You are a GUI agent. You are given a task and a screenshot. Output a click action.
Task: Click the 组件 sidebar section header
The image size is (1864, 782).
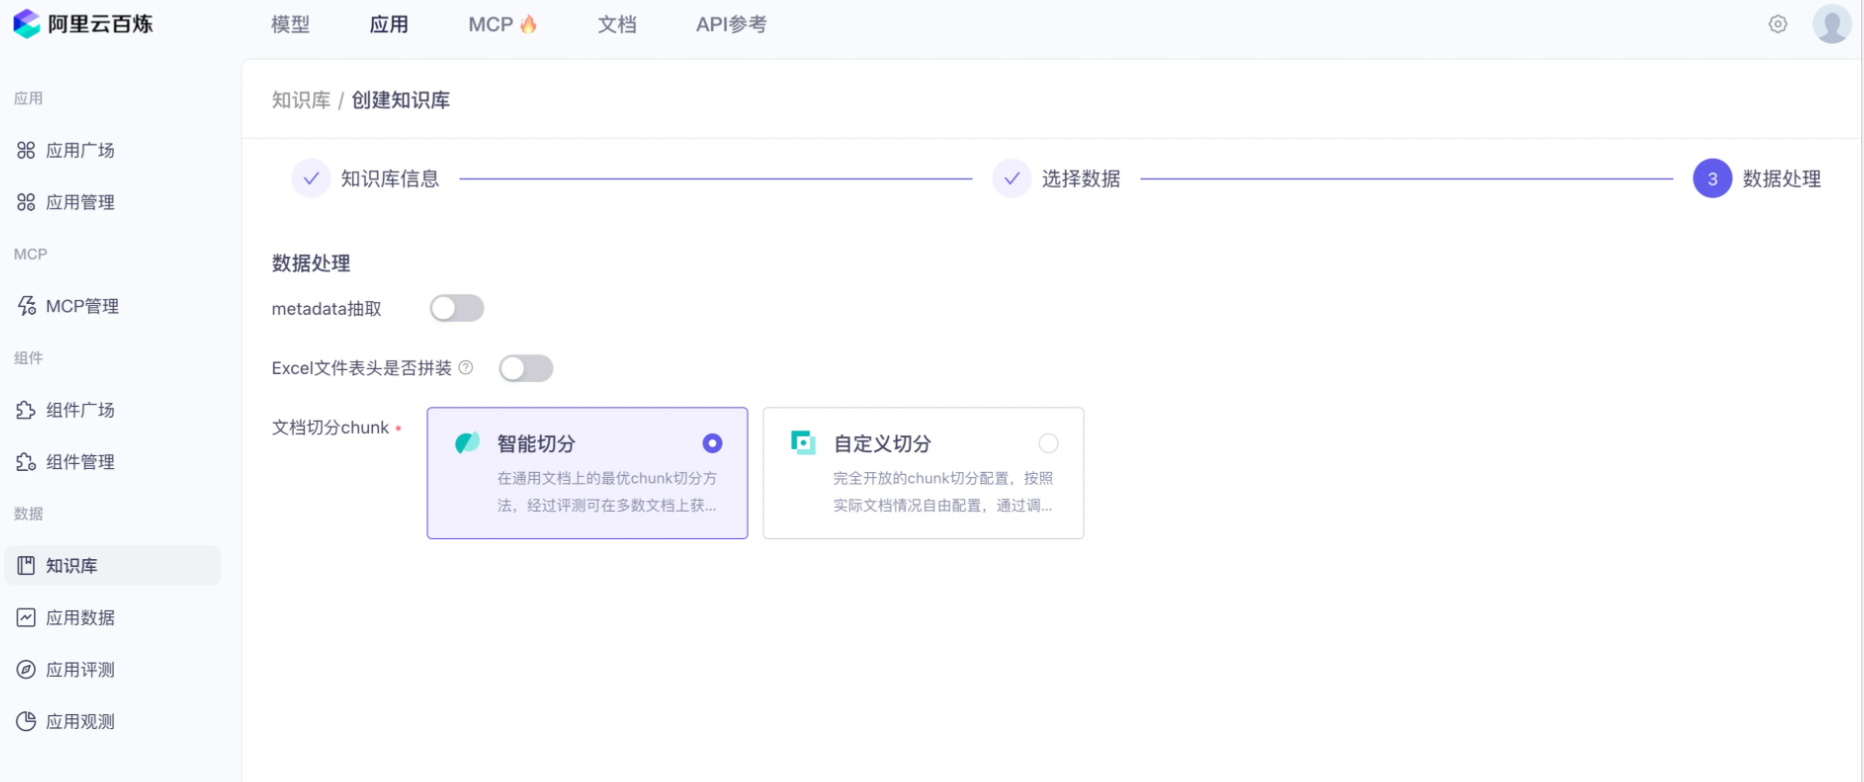coord(28,358)
